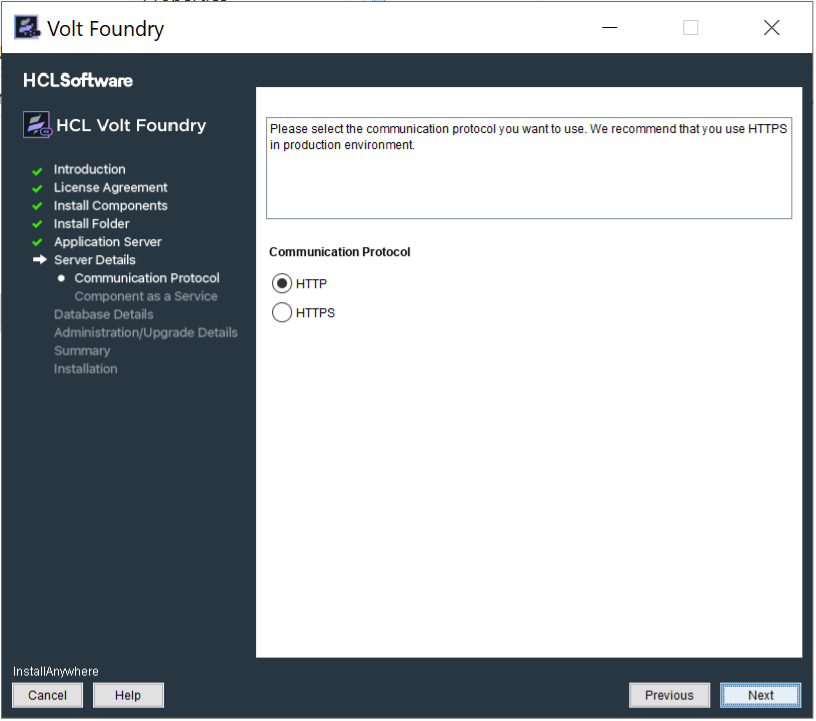Click the HCLSoftware brand text

click(78, 81)
